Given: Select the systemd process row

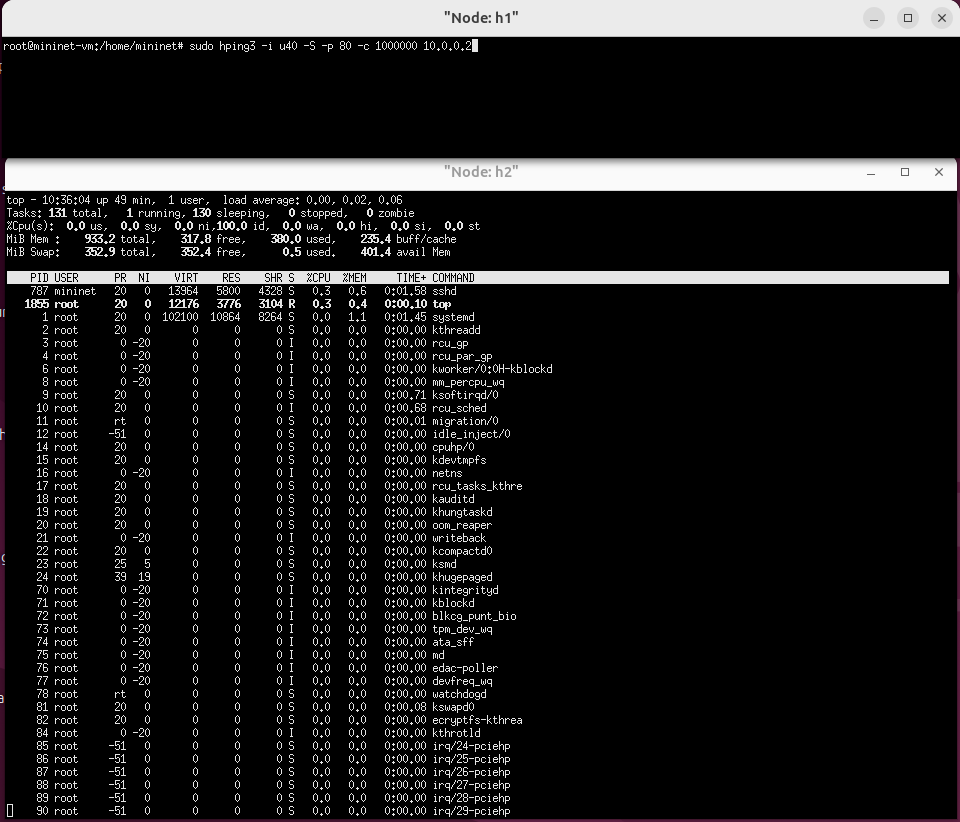Looking at the screenshot, I should pos(453,317).
